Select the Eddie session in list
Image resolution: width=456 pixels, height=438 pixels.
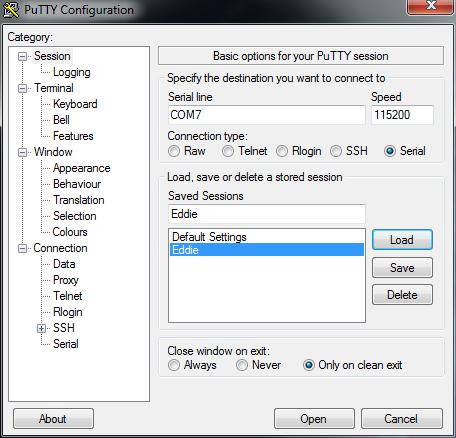click(267, 250)
